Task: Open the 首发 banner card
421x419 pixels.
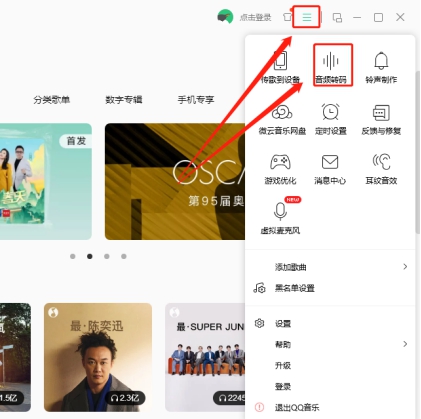Action: pyautogui.click(x=46, y=181)
